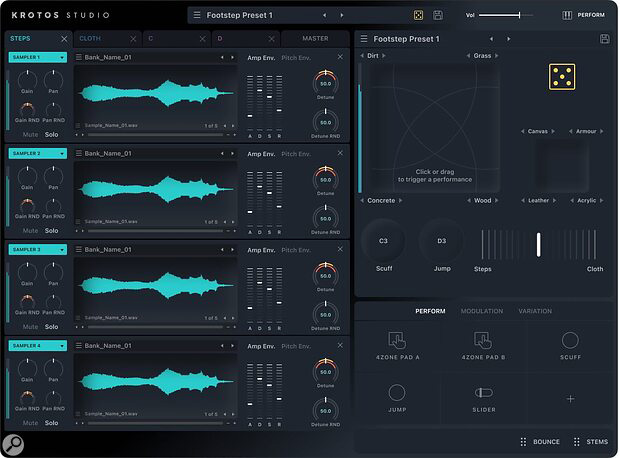
Task: Click the right arrow beside Wood surface
Action: tap(496, 201)
